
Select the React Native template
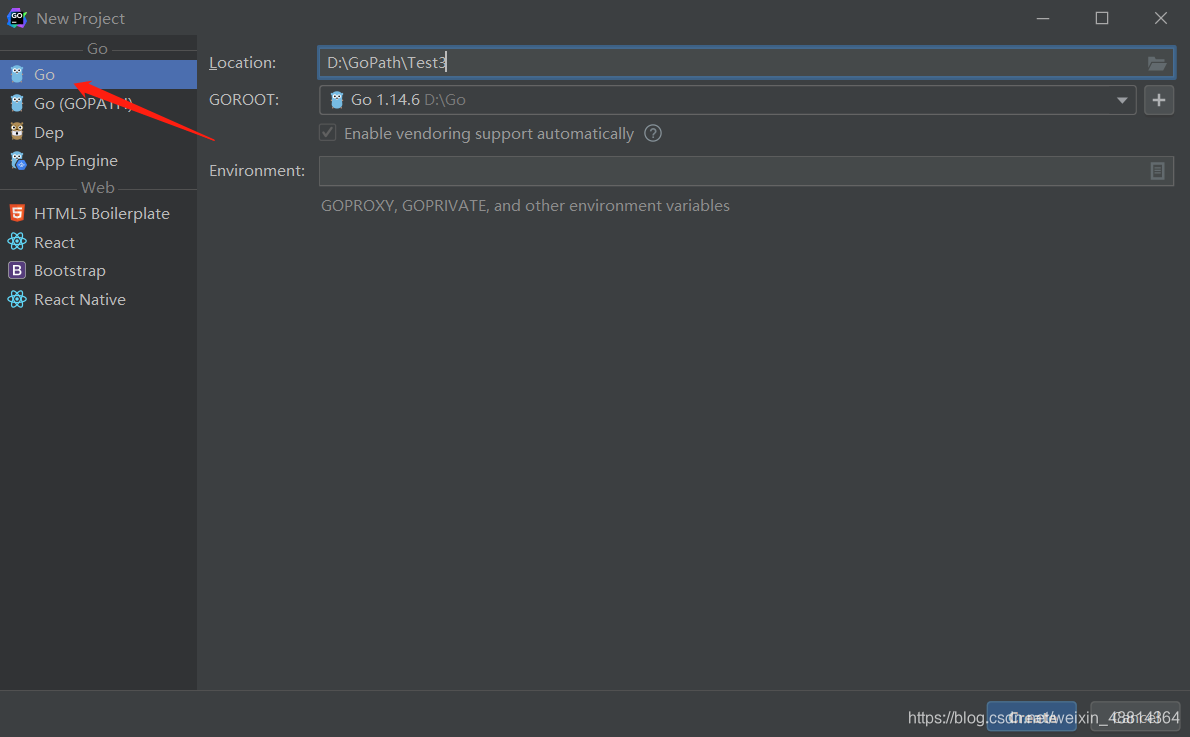tap(99, 300)
